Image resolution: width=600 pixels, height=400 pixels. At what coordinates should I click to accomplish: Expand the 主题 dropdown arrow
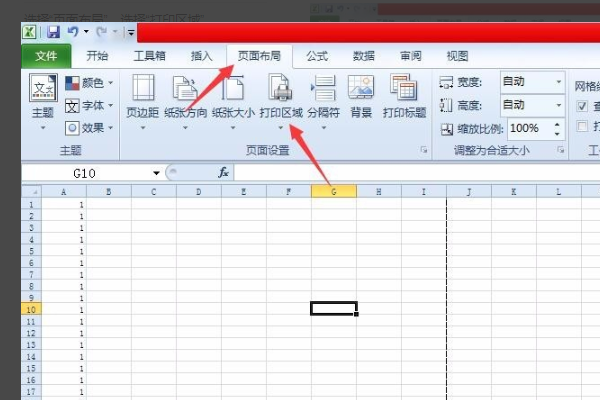43,127
